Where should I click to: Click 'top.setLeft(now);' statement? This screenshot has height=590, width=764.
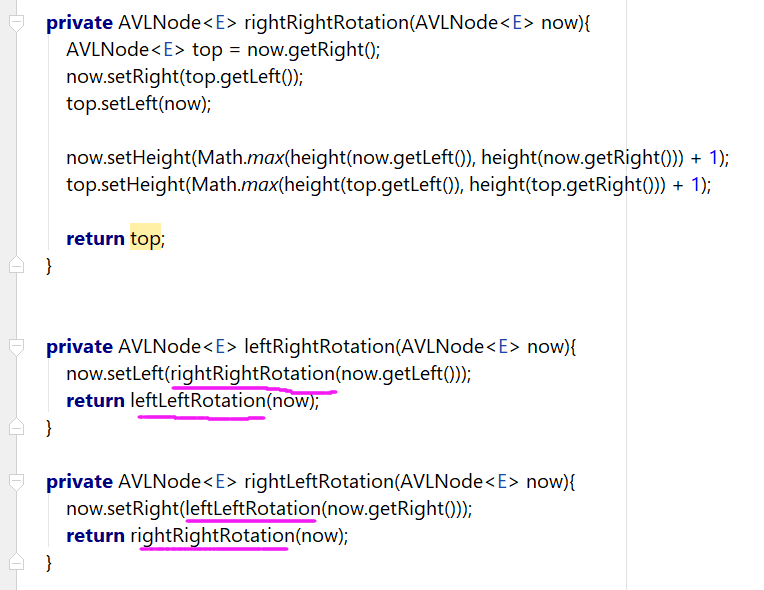[x=139, y=104]
